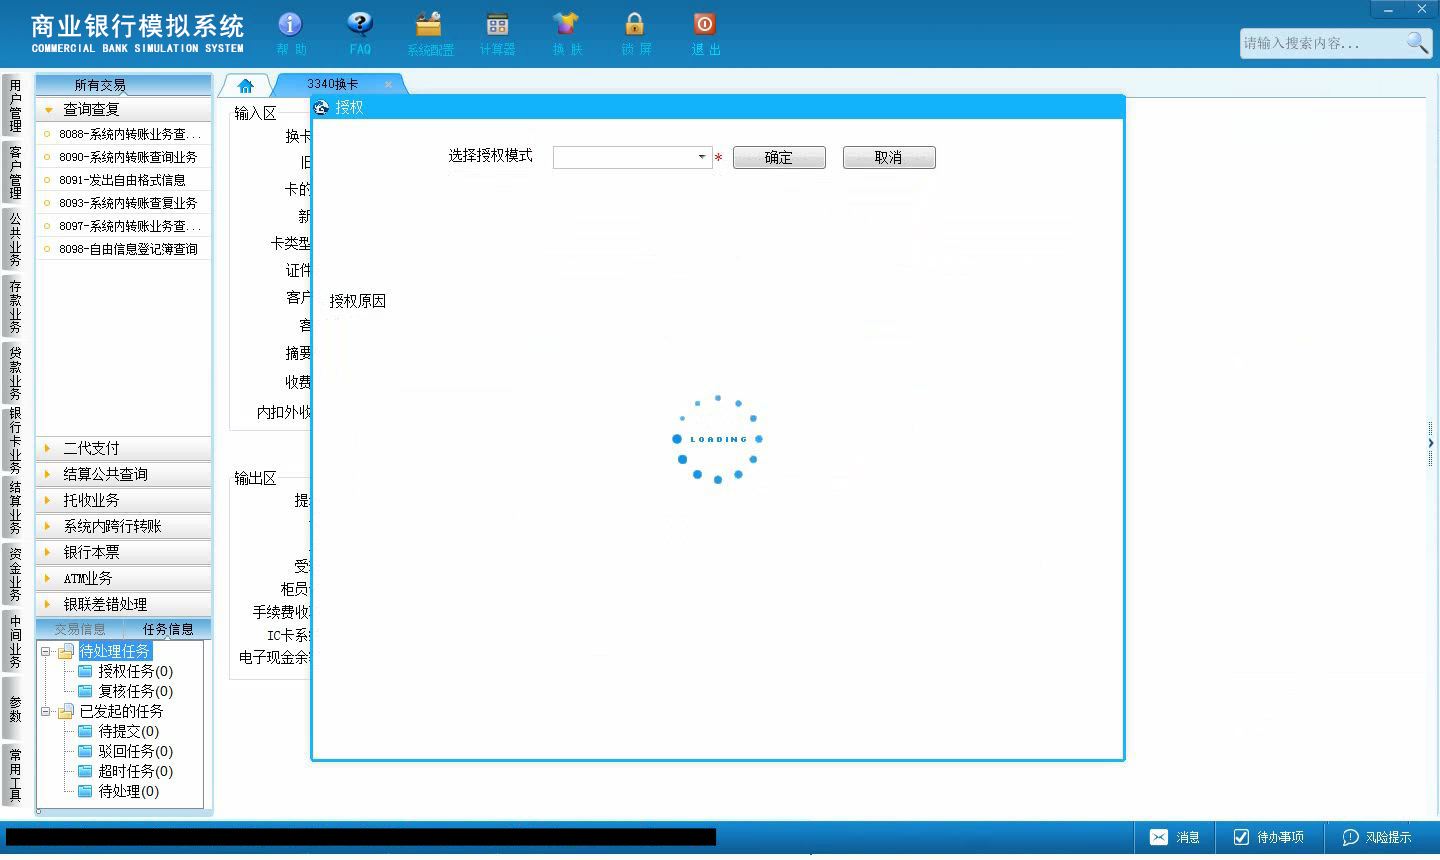Open 8091-发出自由格式信息
This screenshot has height=860, width=1440.
(x=124, y=180)
